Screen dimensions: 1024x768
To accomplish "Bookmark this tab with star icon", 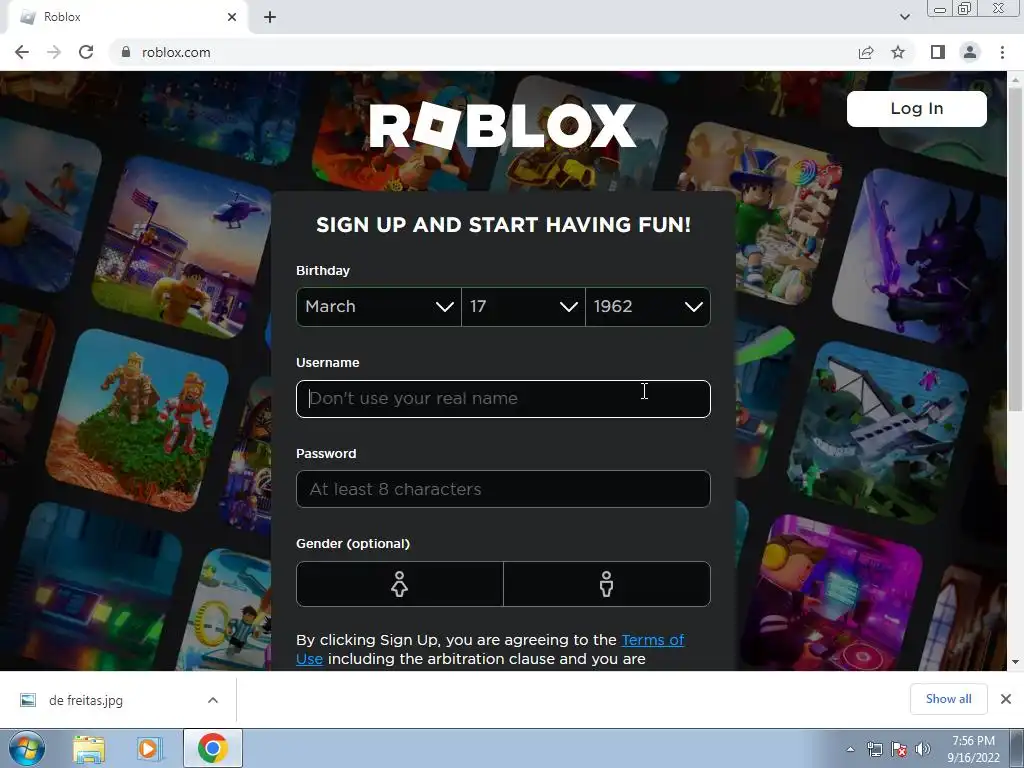I will point(898,52).
